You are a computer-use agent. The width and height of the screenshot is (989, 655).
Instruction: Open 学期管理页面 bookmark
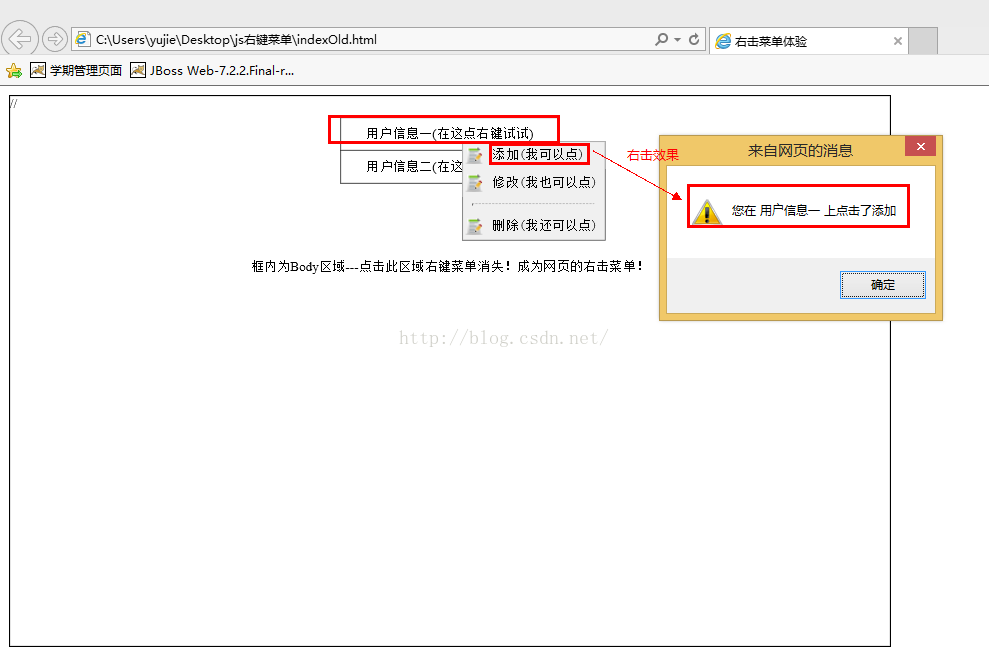pos(76,71)
